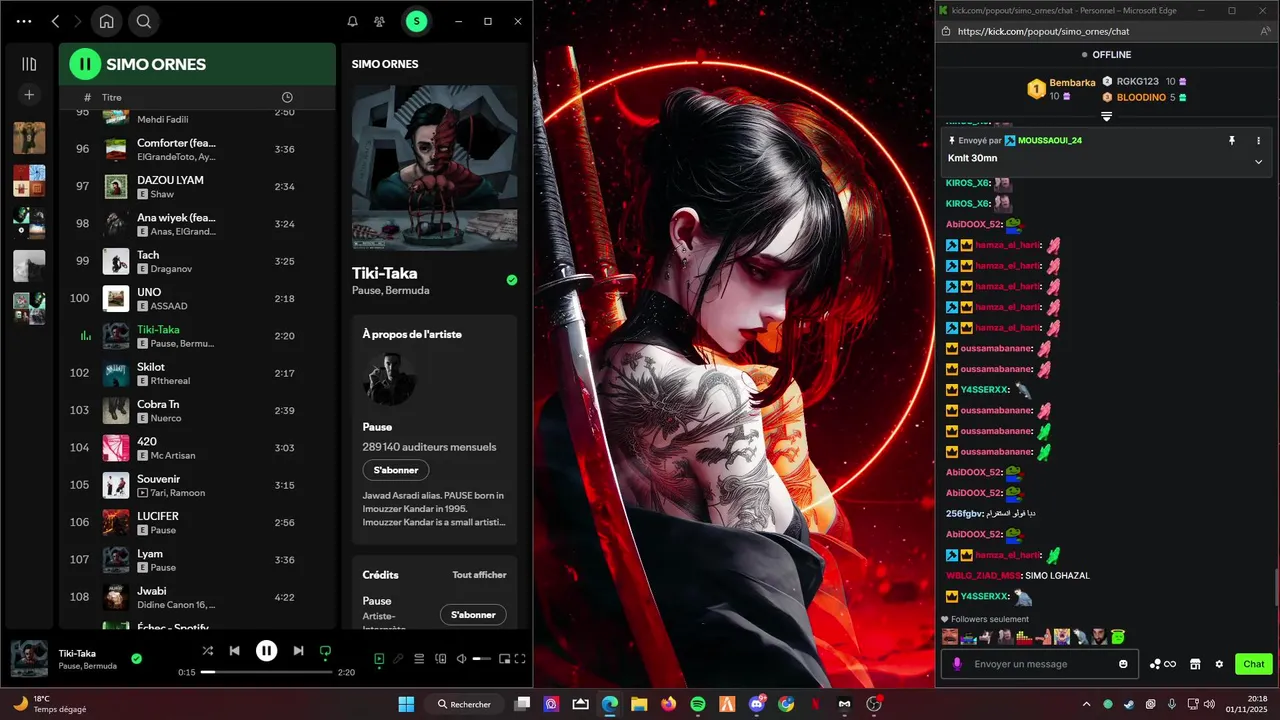The image size is (1280, 720).
Task: Click Rechercher taskbar search box
Action: pos(464,704)
